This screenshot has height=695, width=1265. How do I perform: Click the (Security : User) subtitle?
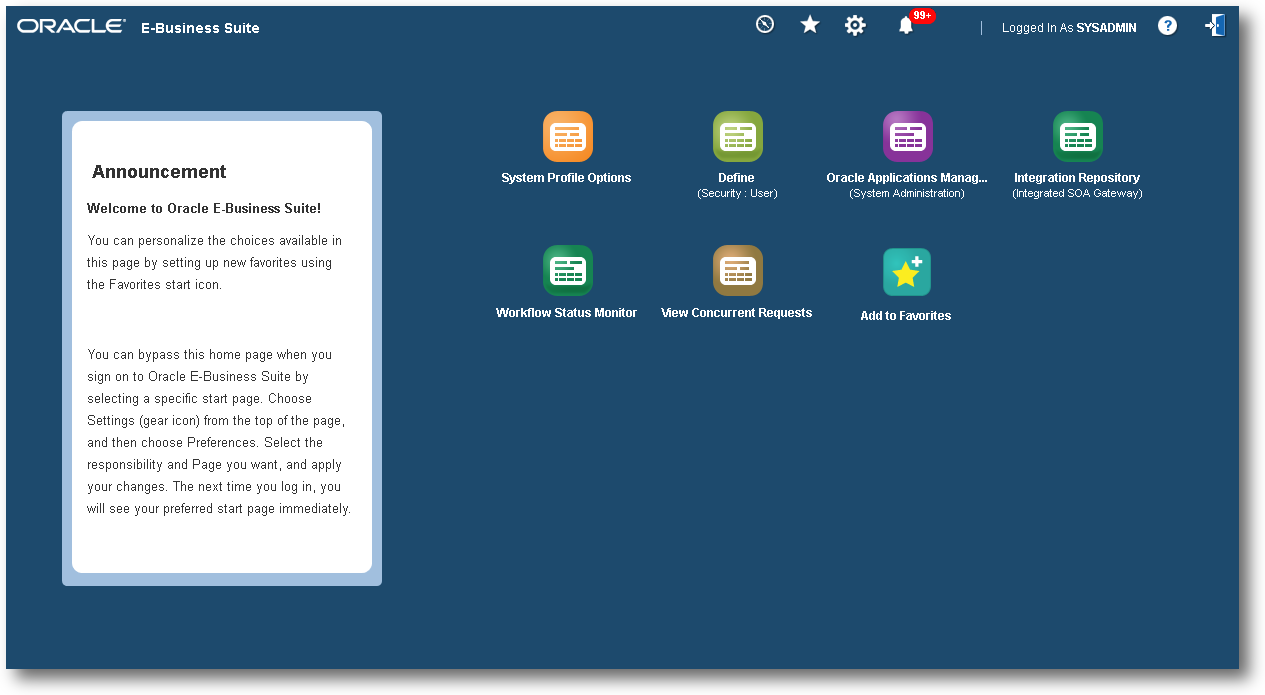tap(737, 193)
